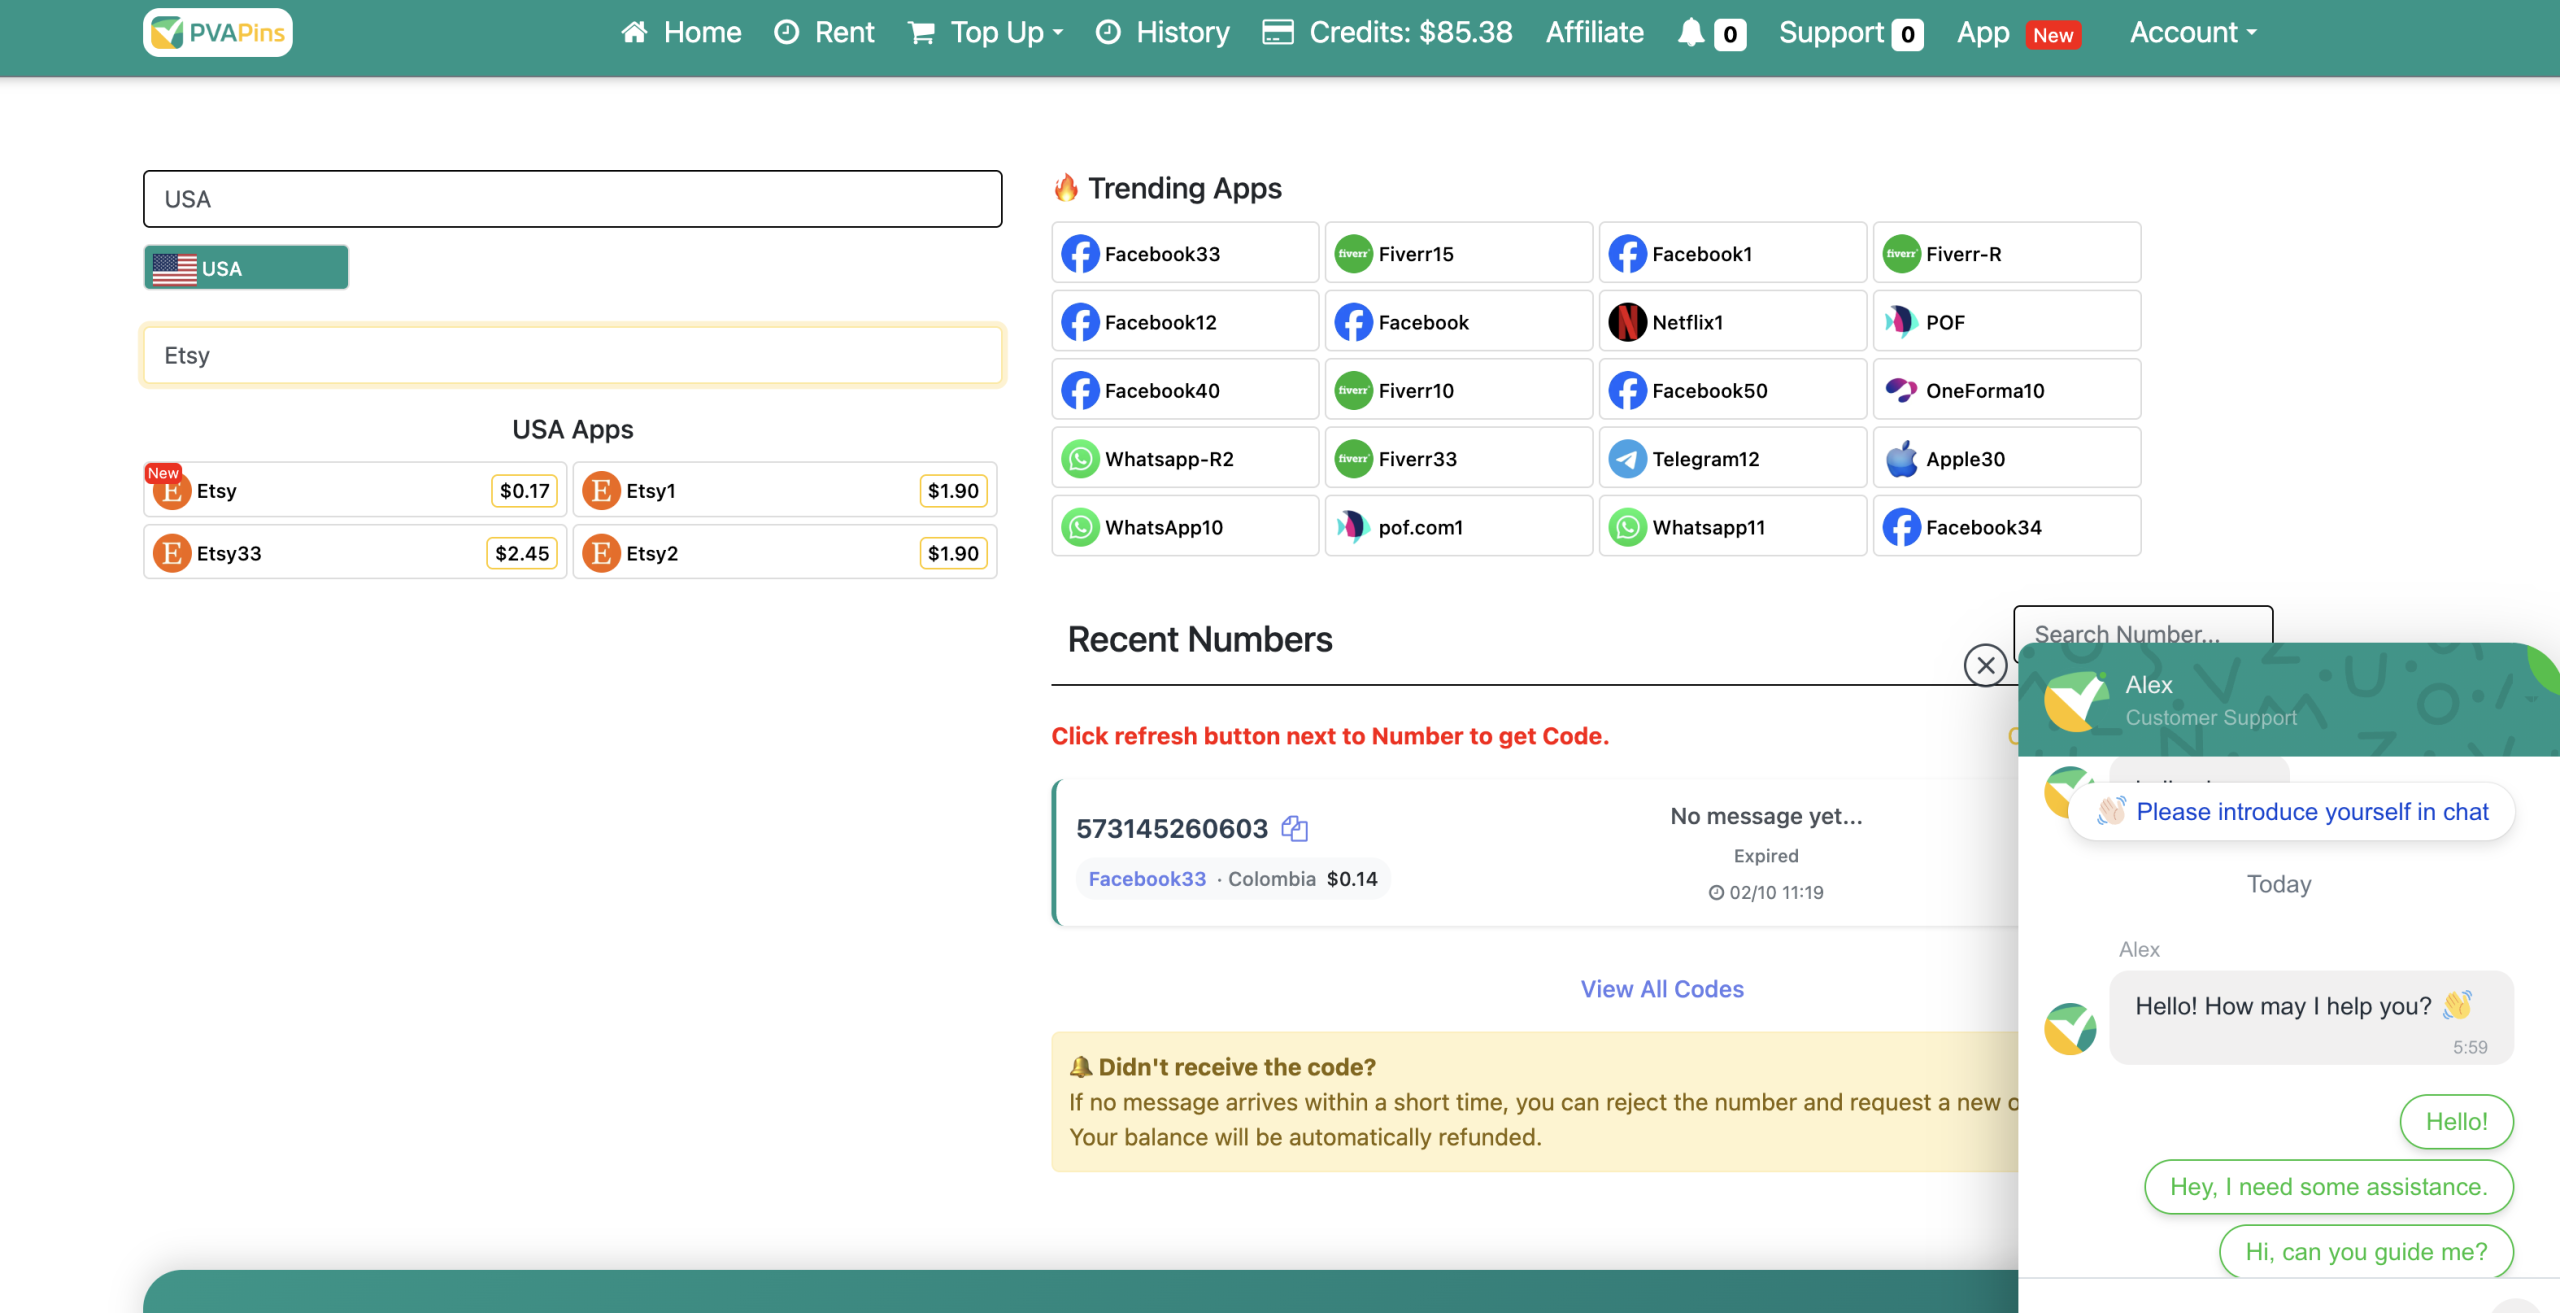2560x1313 pixels.
Task: Pick Apple30 in trending apps
Action: 2005,459
